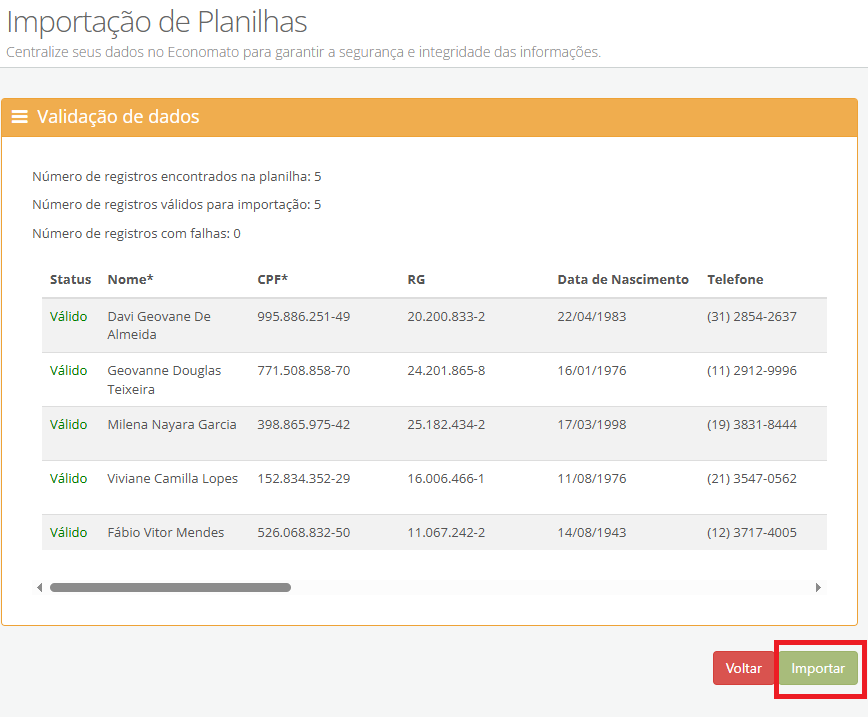Click phone number (11) 2912-9996
This screenshot has height=717, width=868.
coord(752,370)
